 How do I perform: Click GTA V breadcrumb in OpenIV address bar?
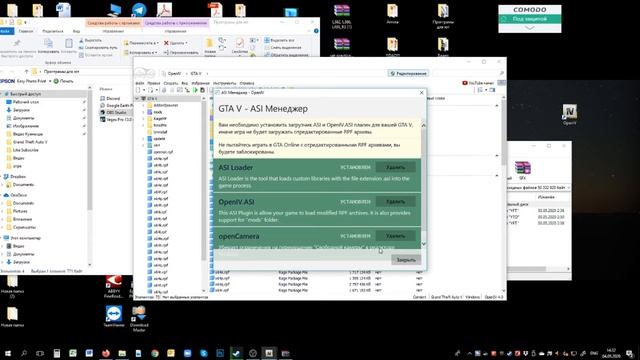point(196,73)
